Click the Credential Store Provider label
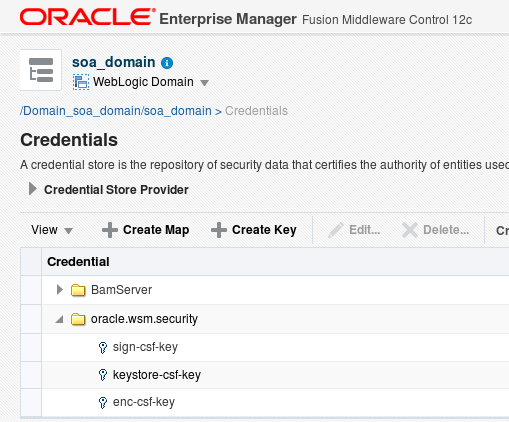Image resolution: width=509 pixels, height=422 pixels. click(x=116, y=190)
